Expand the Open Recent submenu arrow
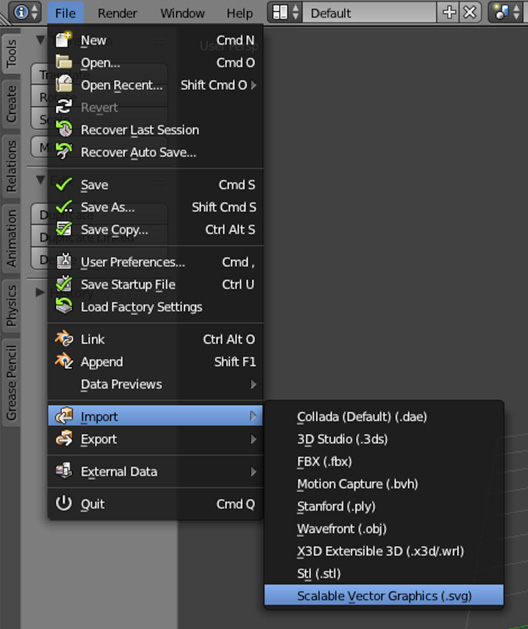The height and width of the screenshot is (629, 528). tap(254, 85)
